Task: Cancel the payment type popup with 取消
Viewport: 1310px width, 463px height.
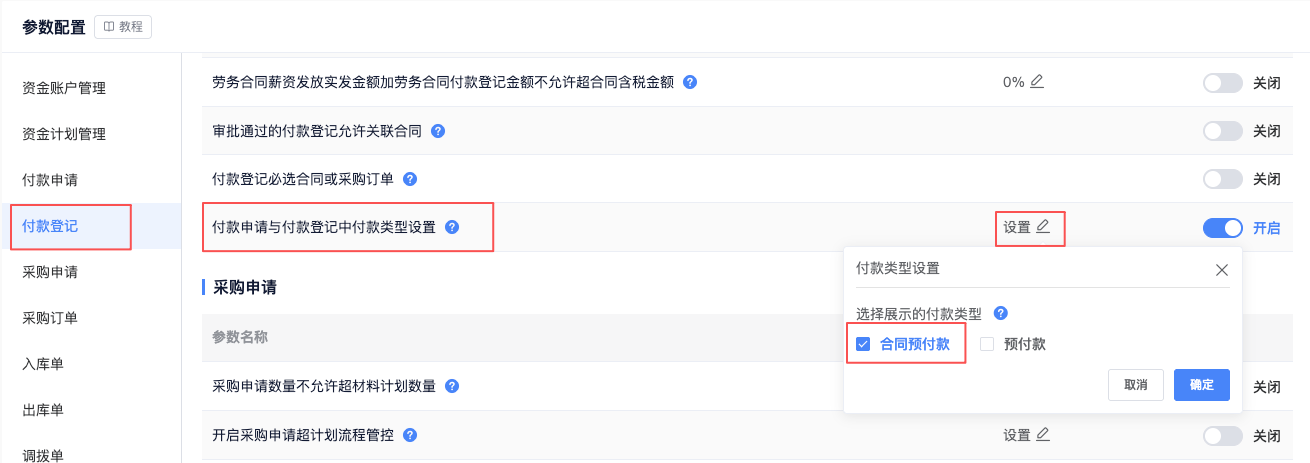Action: [x=1136, y=385]
